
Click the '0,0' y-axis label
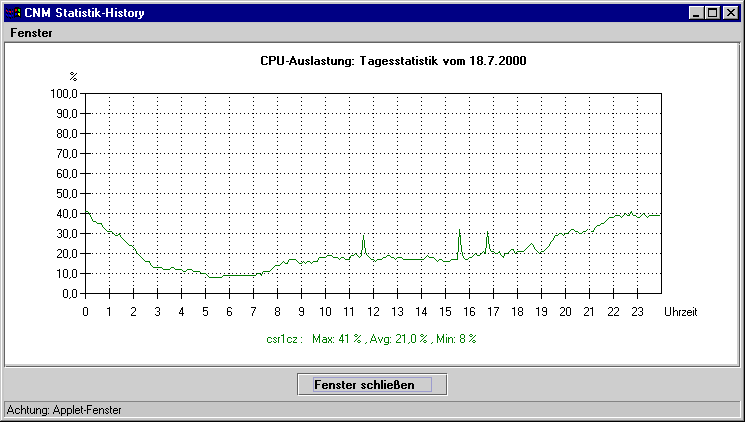click(x=69, y=294)
